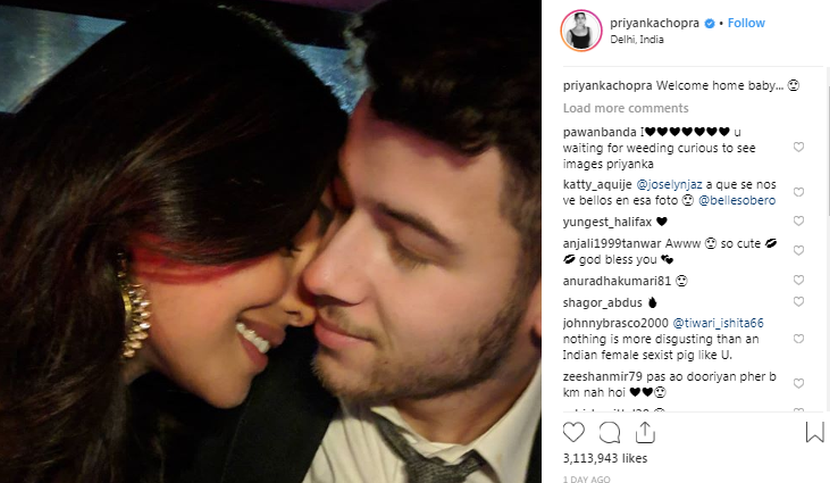Like shagor_abdus's comment heart
Viewport: 830px width, 483px height.
tap(799, 301)
